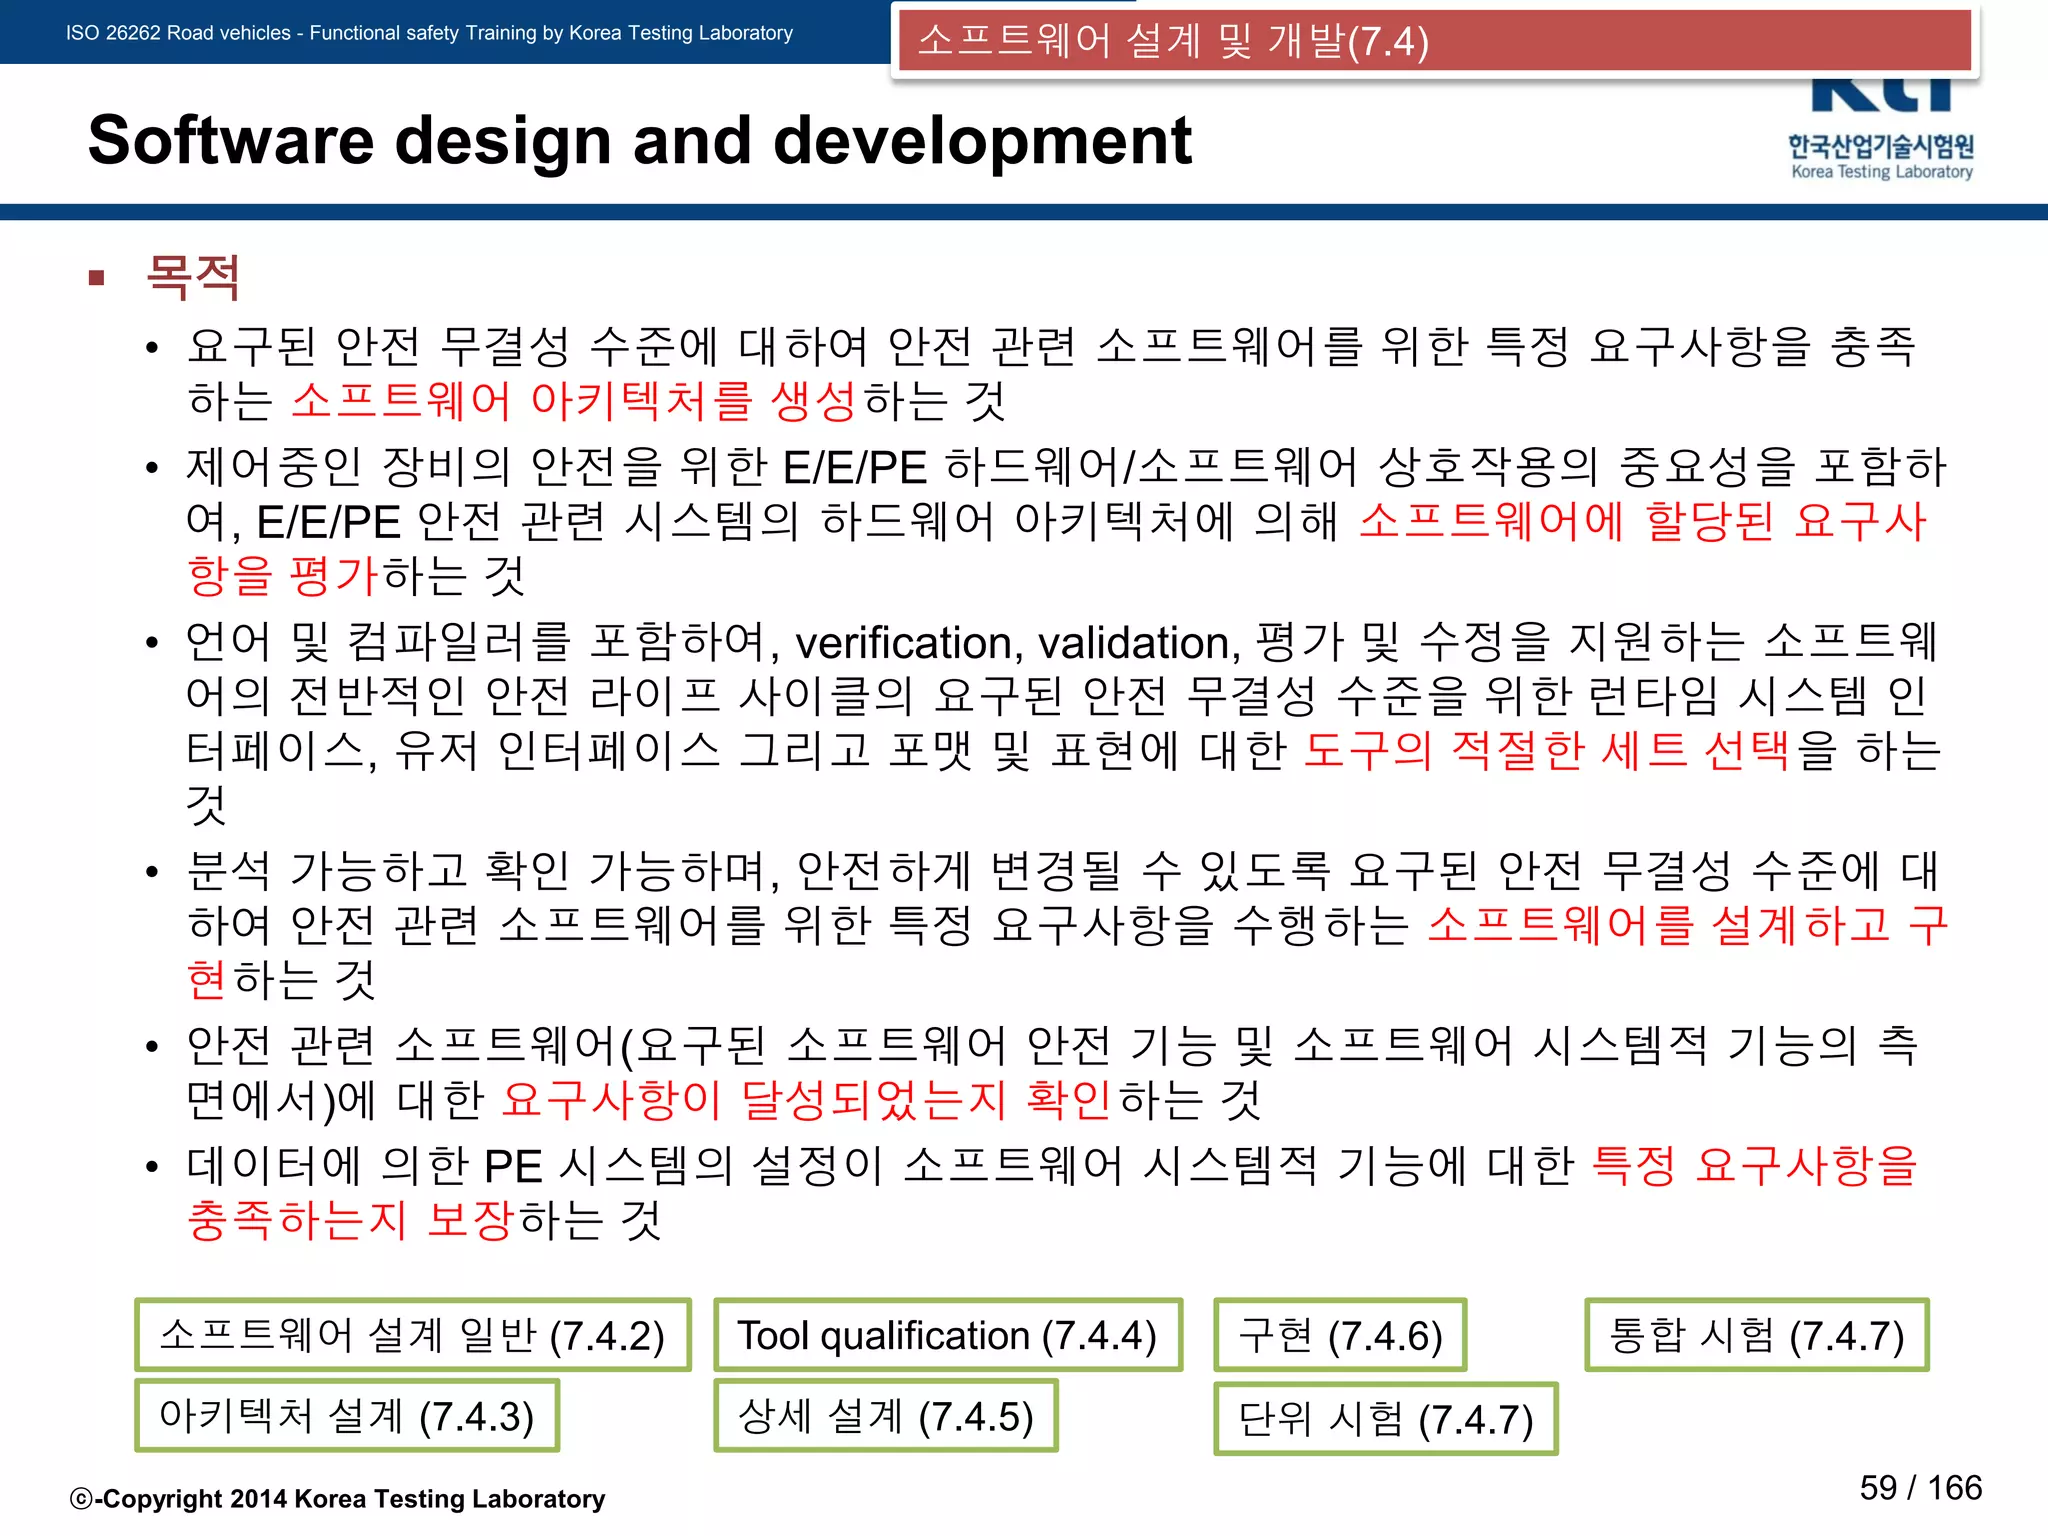Select the 단위 시험 (7.4.7) box
This screenshot has width=2048, height=1536.
[x=1386, y=1419]
